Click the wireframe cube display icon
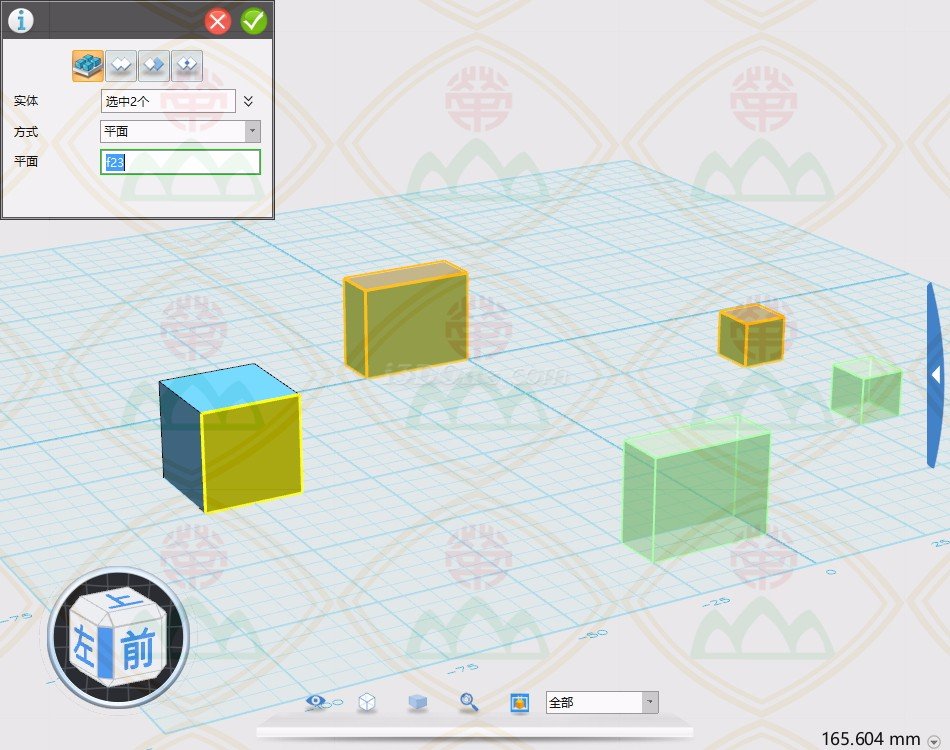Viewport: 950px width, 750px height. [367, 703]
